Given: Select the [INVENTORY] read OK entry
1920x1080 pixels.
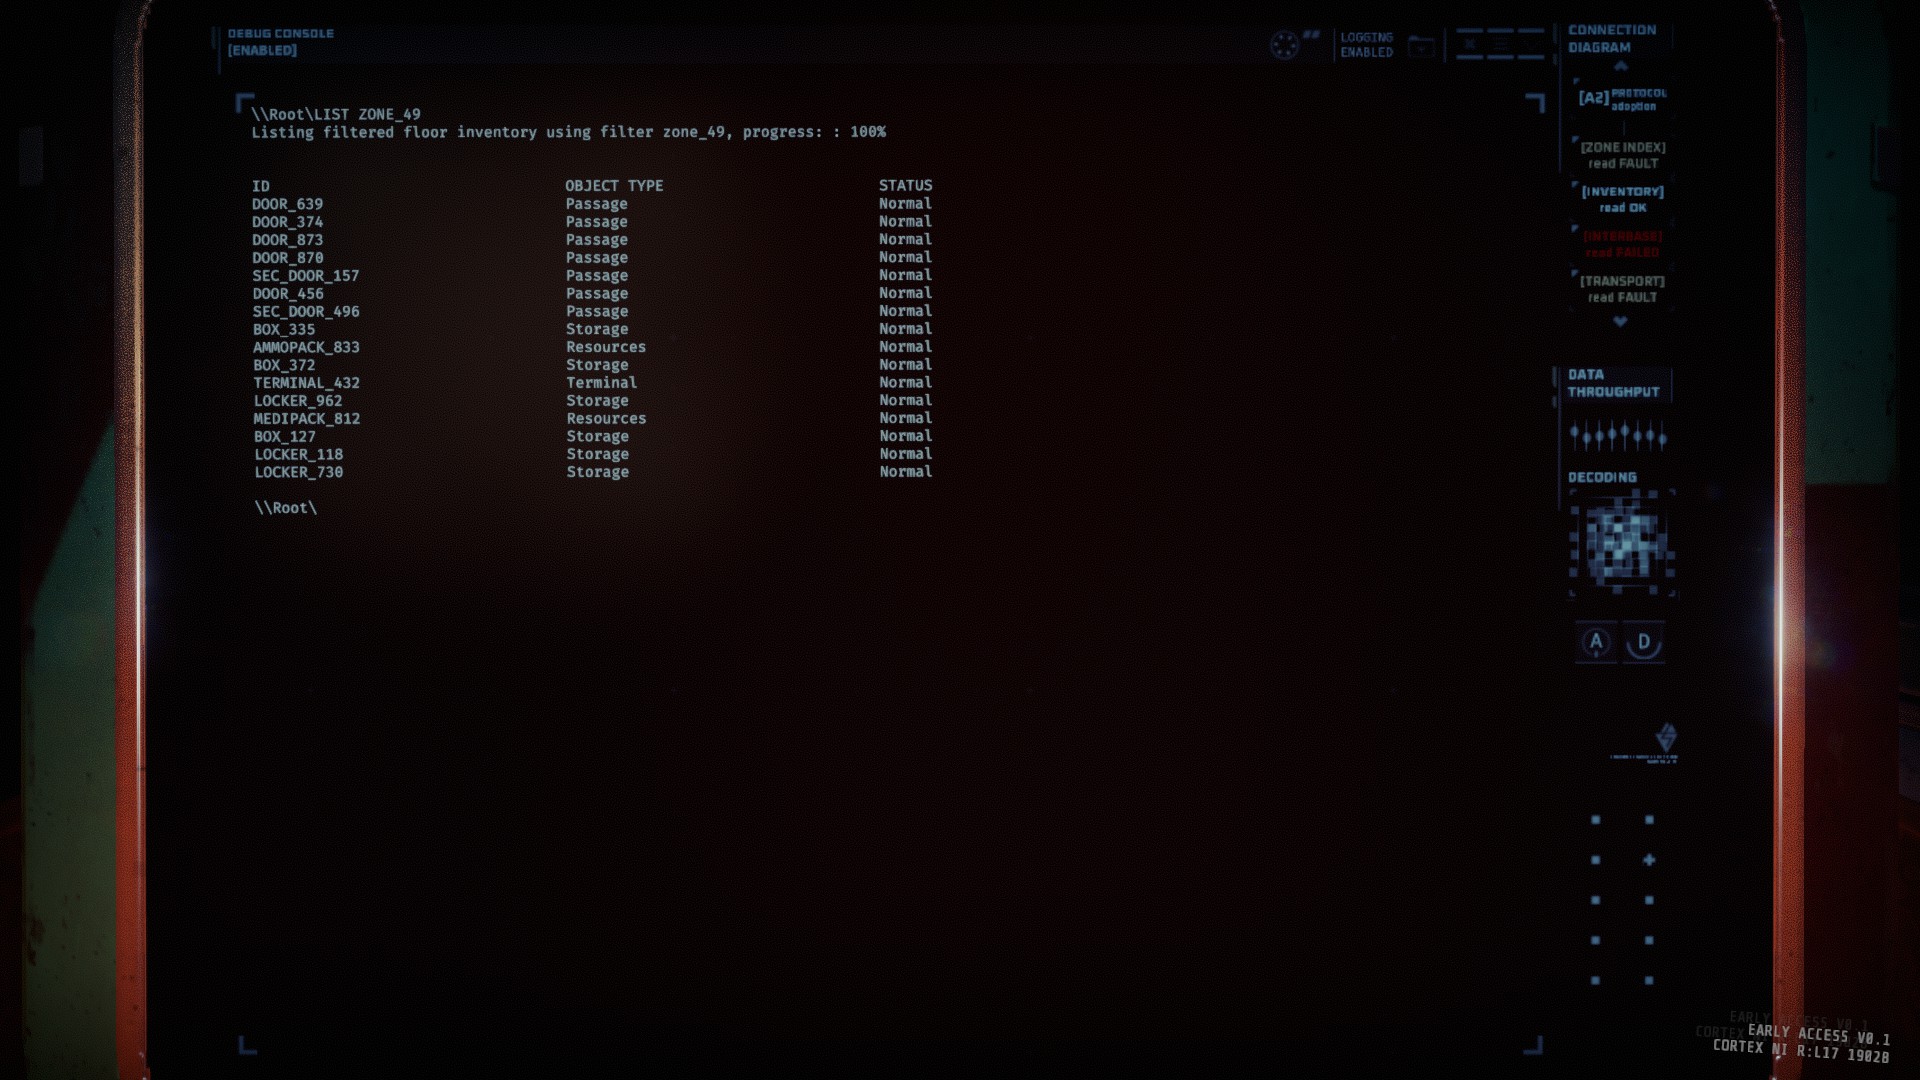Looking at the screenshot, I should pos(1622,199).
